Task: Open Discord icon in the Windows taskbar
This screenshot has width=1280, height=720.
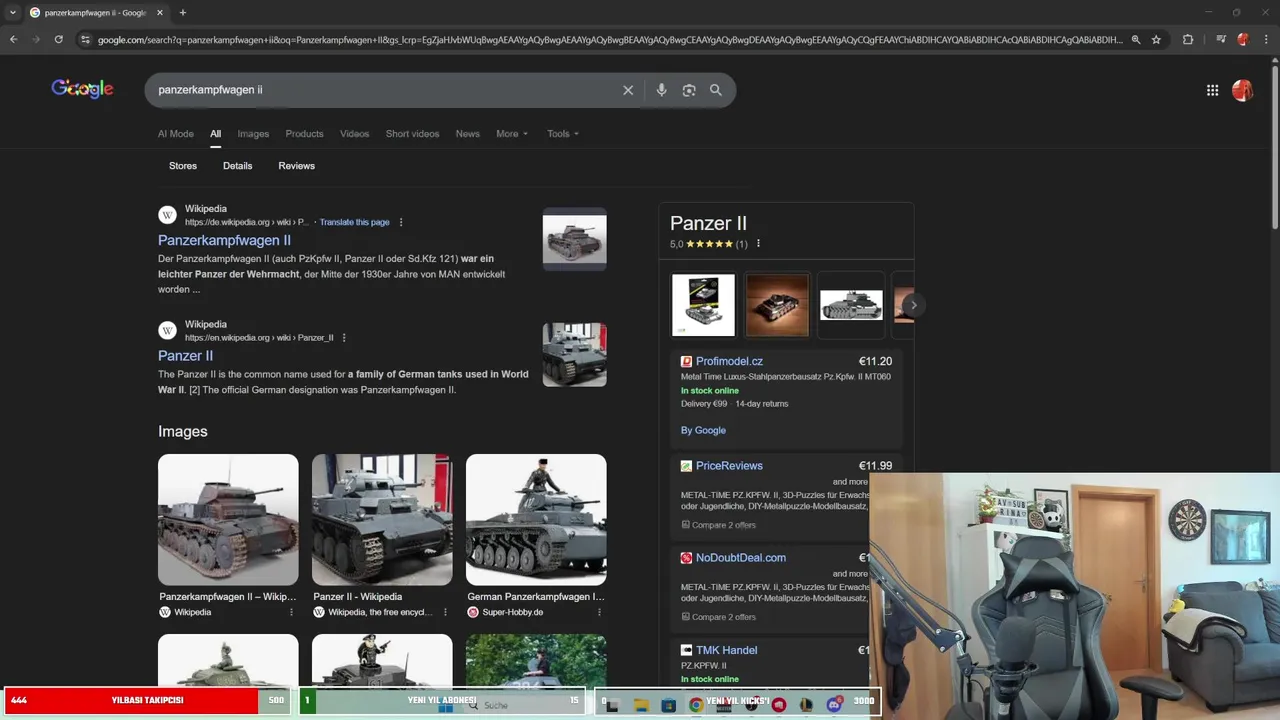Action: point(834,705)
